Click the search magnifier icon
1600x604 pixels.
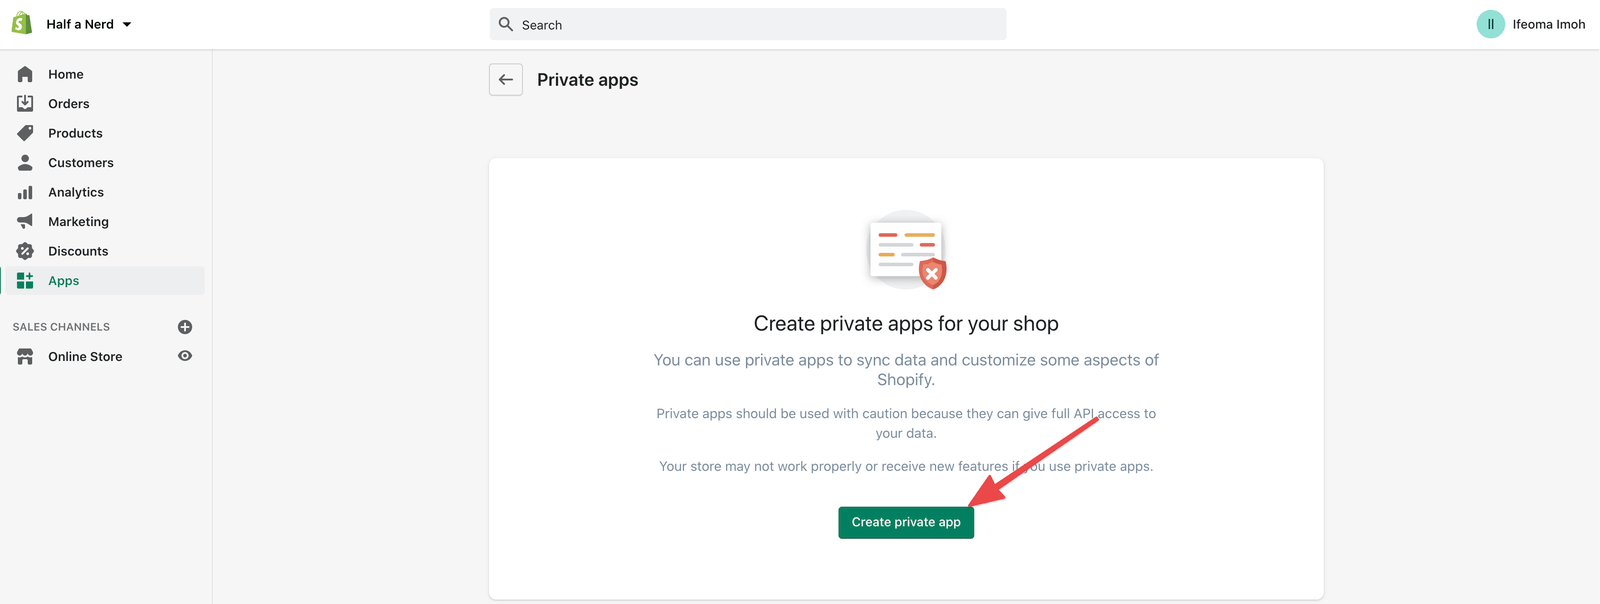point(506,24)
